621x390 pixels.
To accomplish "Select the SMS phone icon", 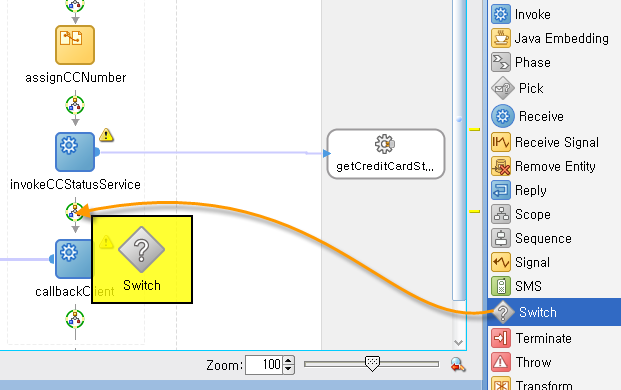I will 501,286.
